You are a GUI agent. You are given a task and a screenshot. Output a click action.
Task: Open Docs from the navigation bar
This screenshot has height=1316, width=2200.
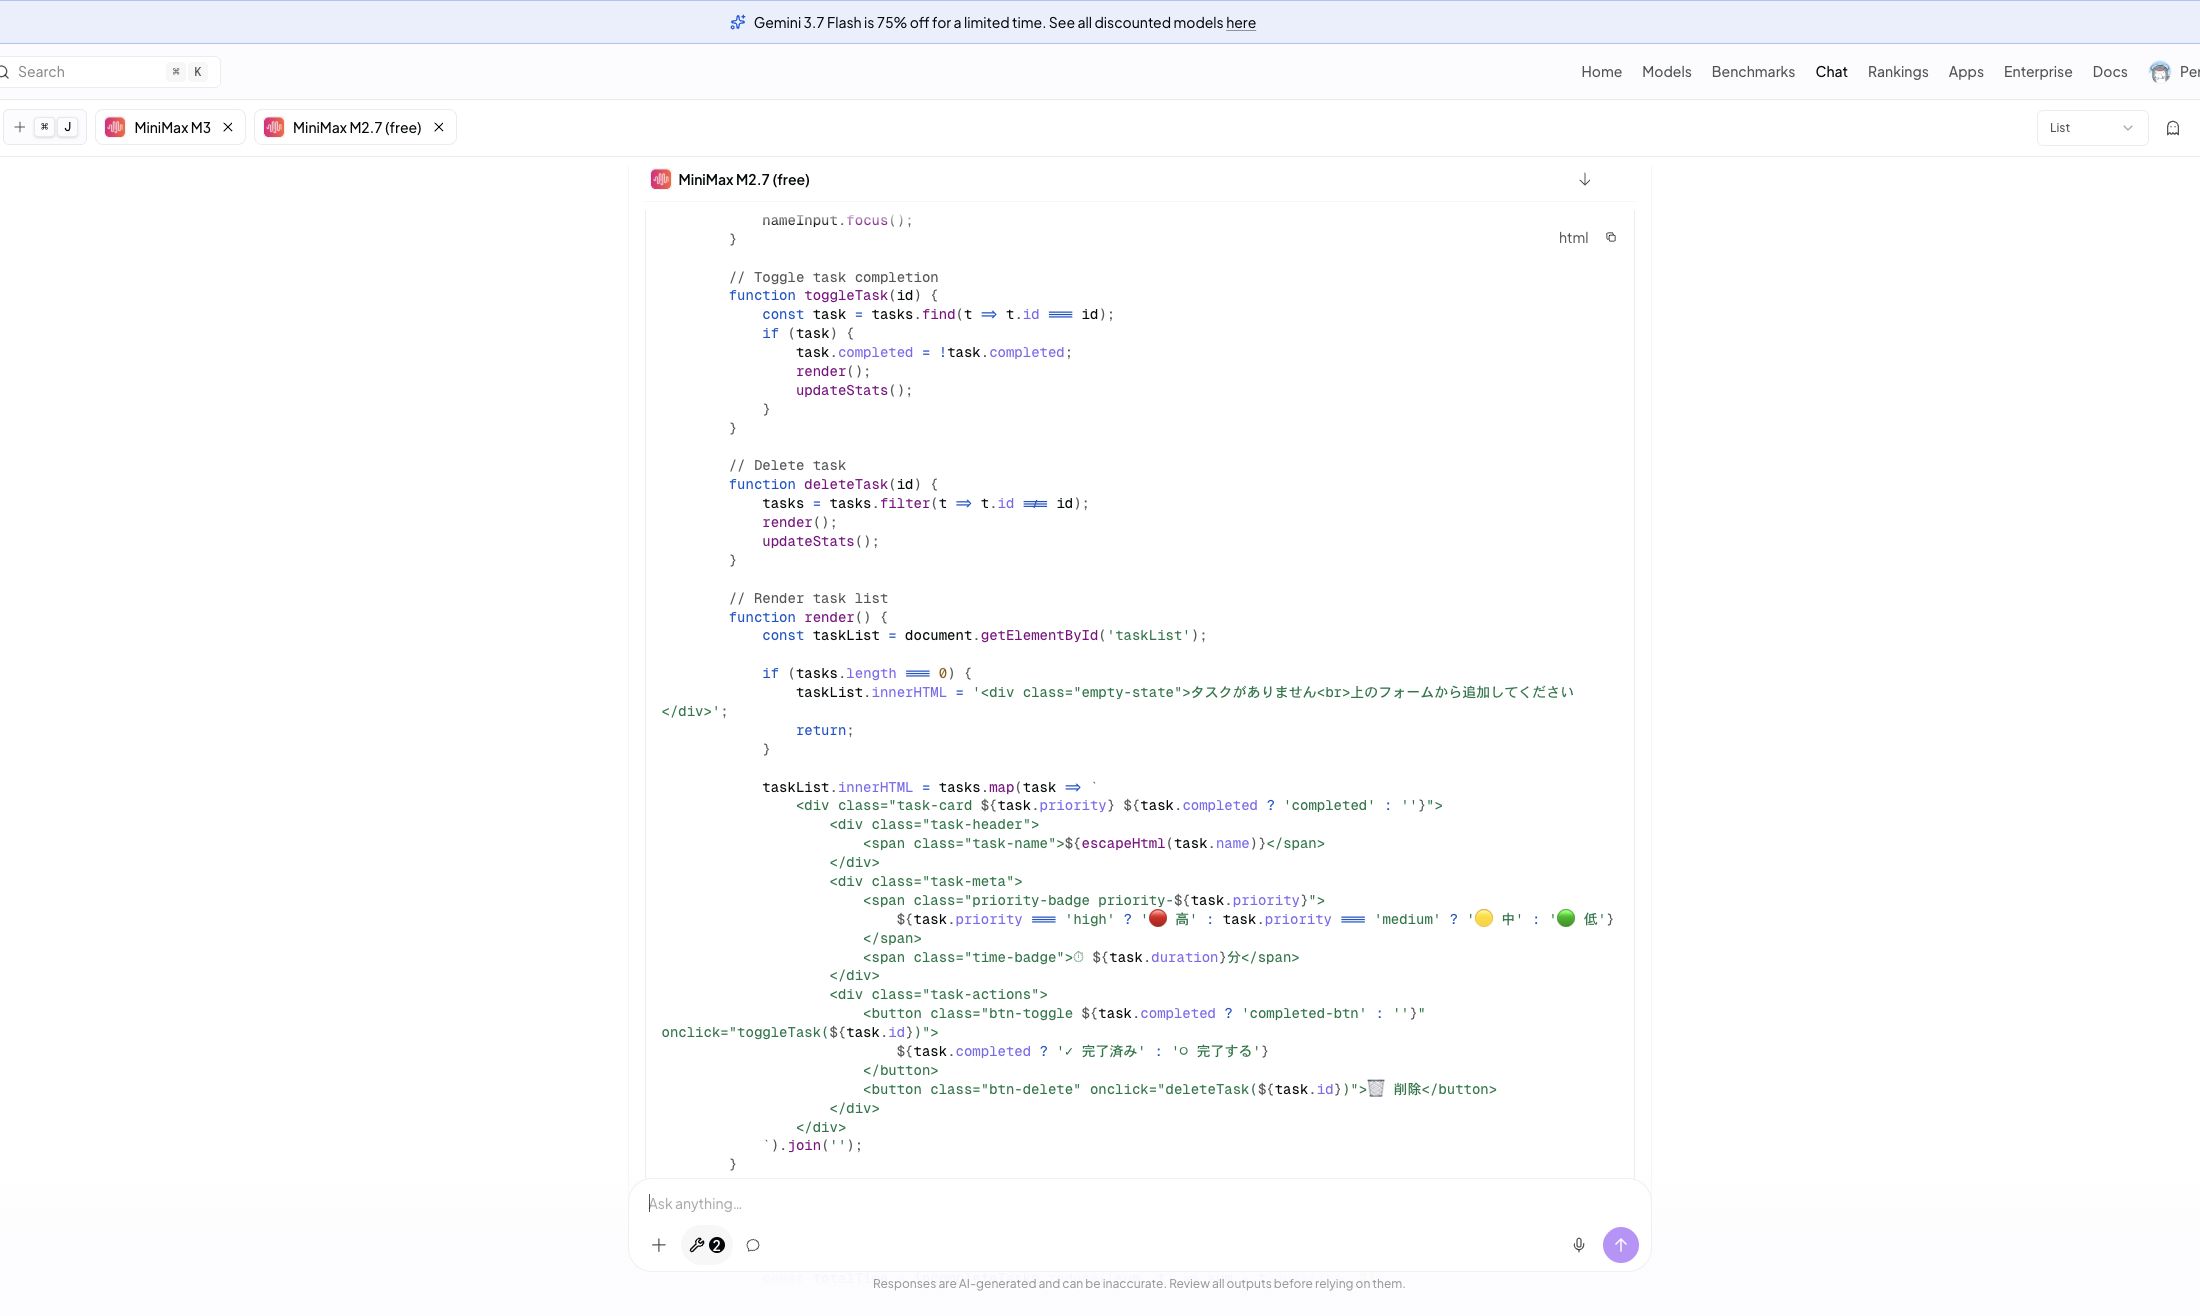pos(2109,72)
